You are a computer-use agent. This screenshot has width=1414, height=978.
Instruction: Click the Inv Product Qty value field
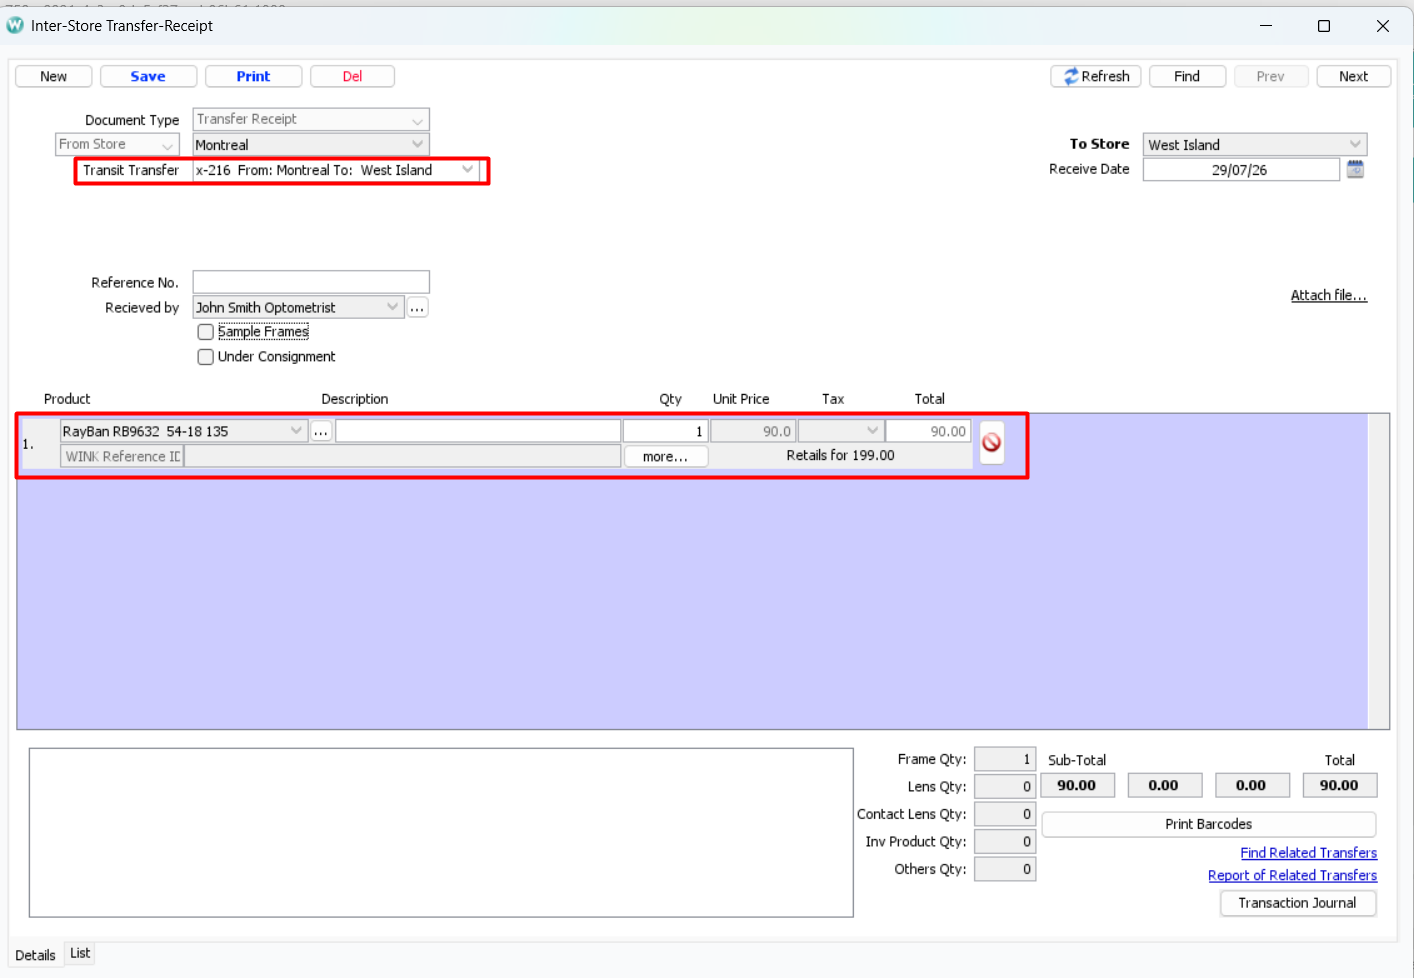pos(1005,842)
